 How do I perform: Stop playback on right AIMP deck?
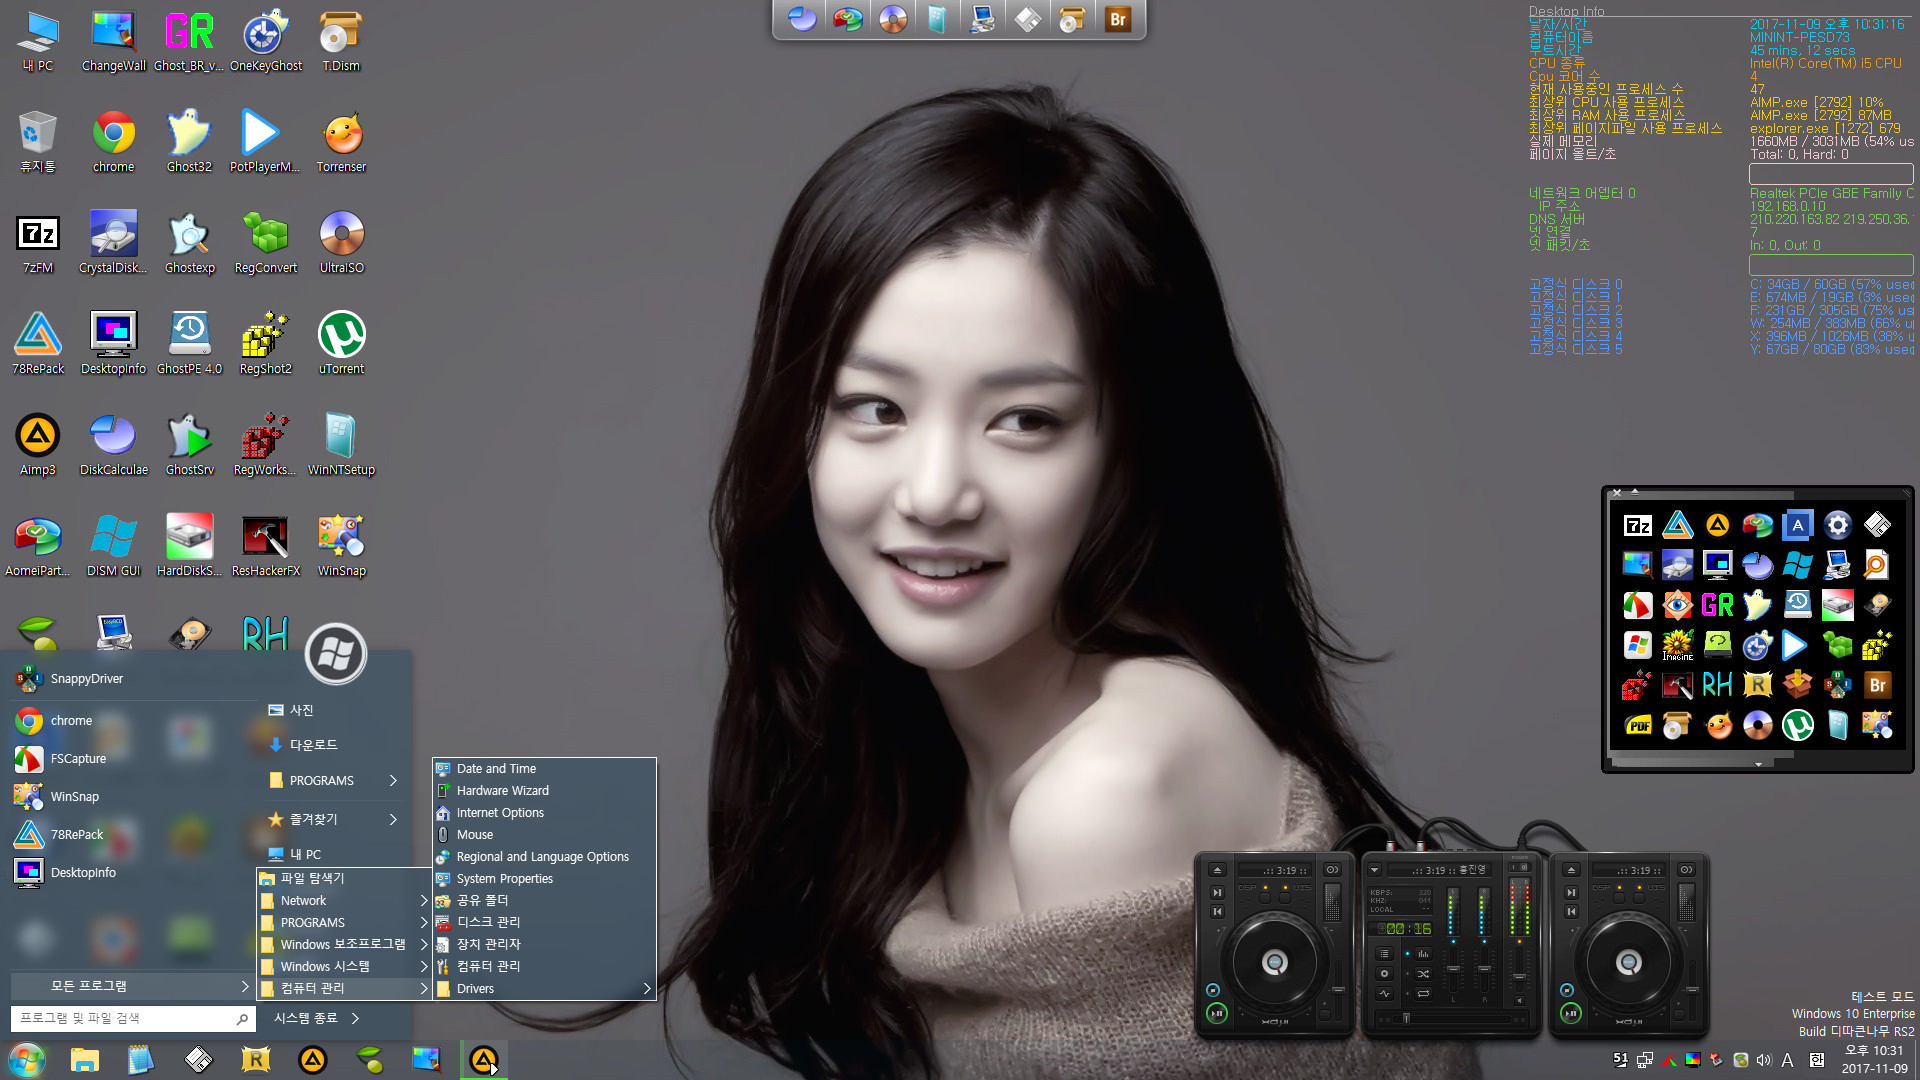tap(1567, 990)
